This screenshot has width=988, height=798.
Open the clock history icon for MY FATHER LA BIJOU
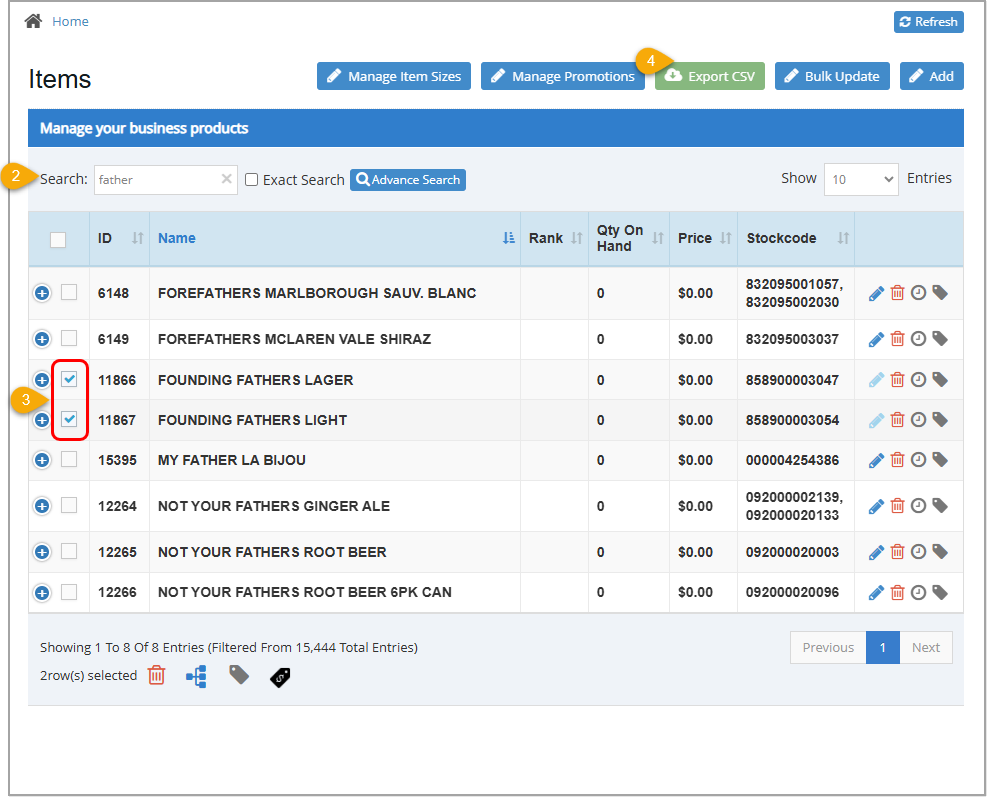click(x=919, y=460)
